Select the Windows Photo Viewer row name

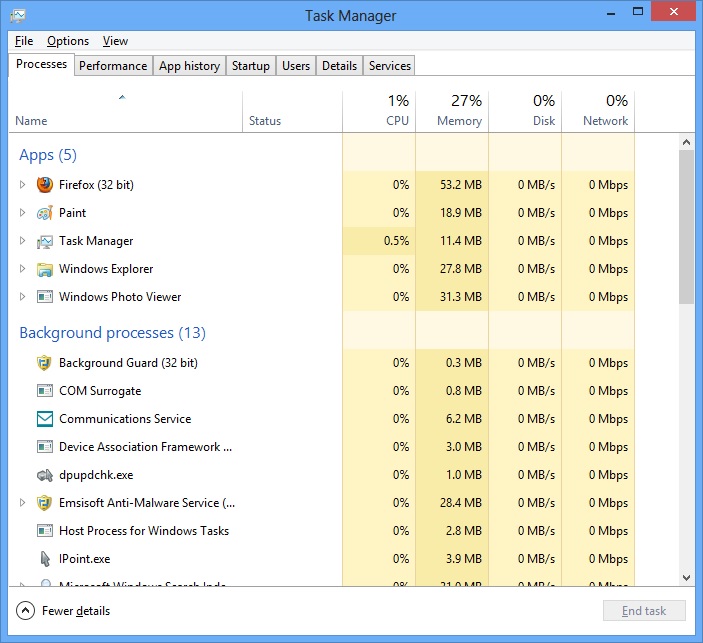click(120, 297)
